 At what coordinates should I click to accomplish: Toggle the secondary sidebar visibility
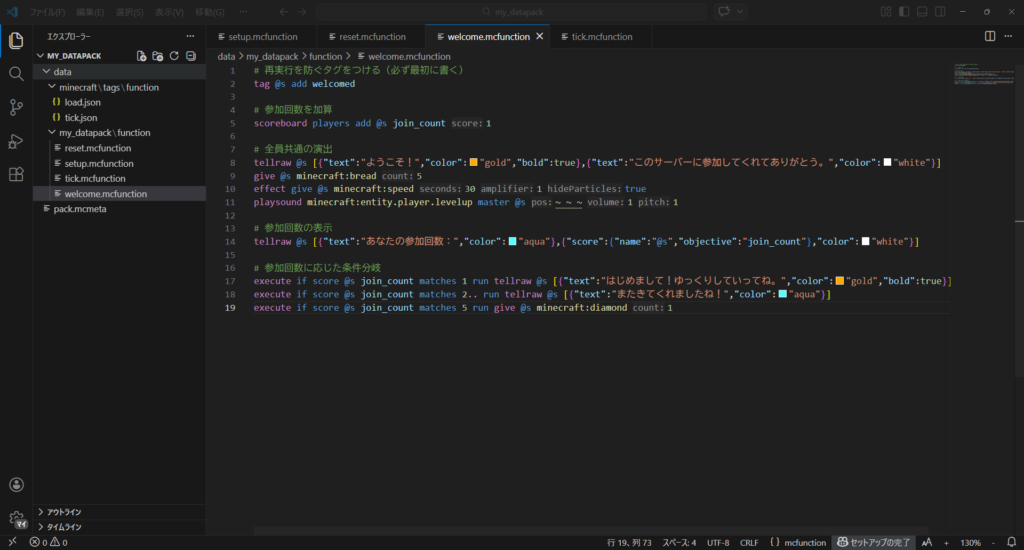pos(940,12)
